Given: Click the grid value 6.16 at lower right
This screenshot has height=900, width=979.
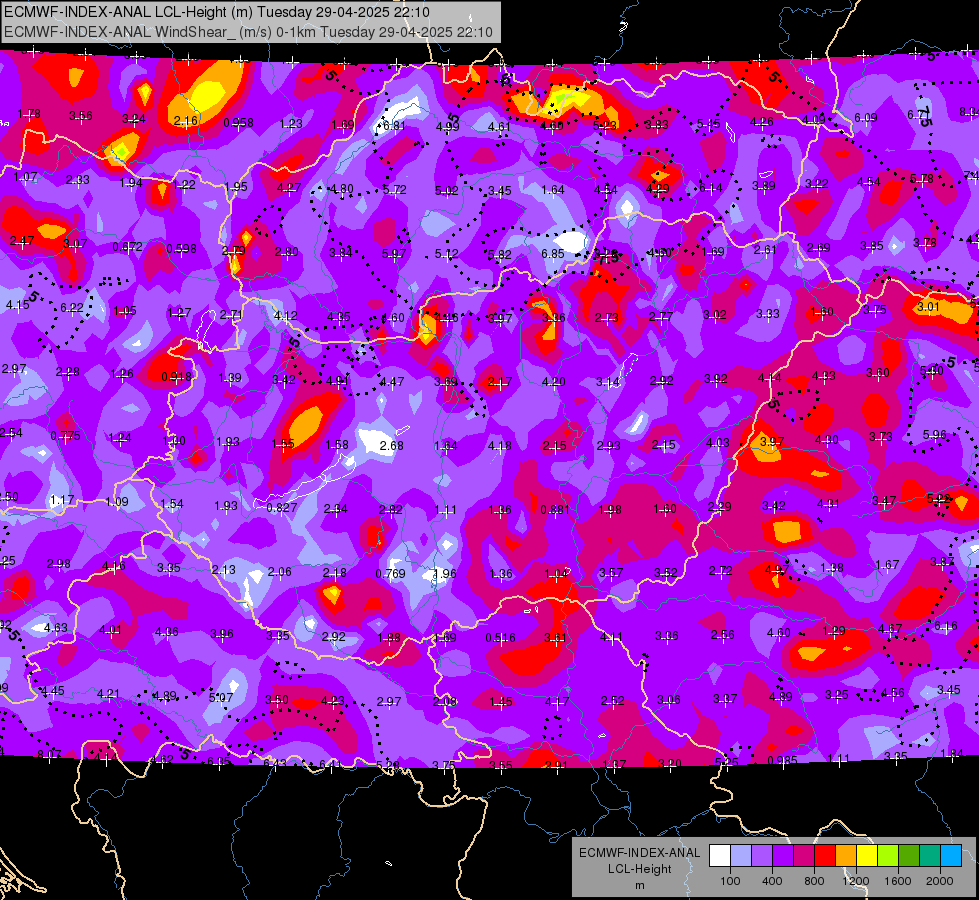Looking at the screenshot, I should pyautogui.click(x=945, y=626).
